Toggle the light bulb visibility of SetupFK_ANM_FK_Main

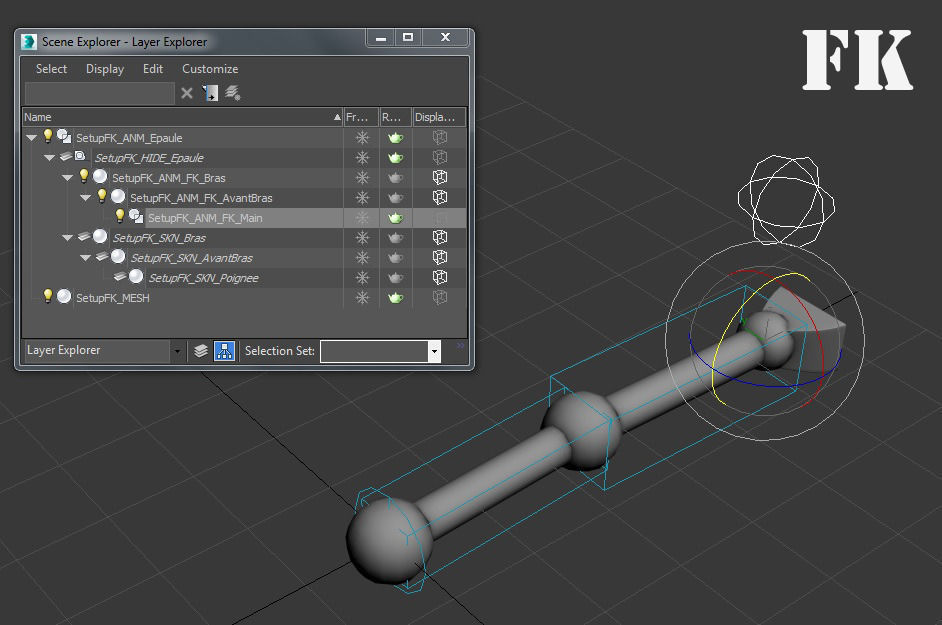click(120, 216)
